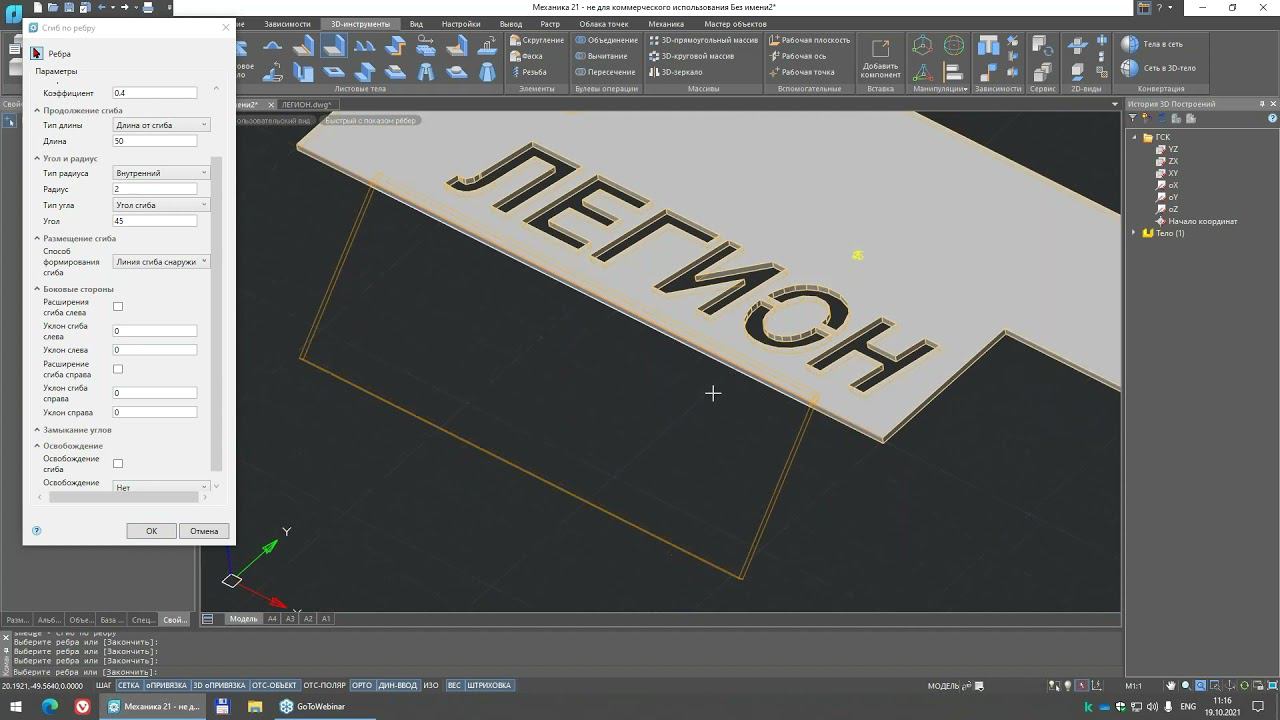Click the filter icon in history panel toolbar

1133,118
